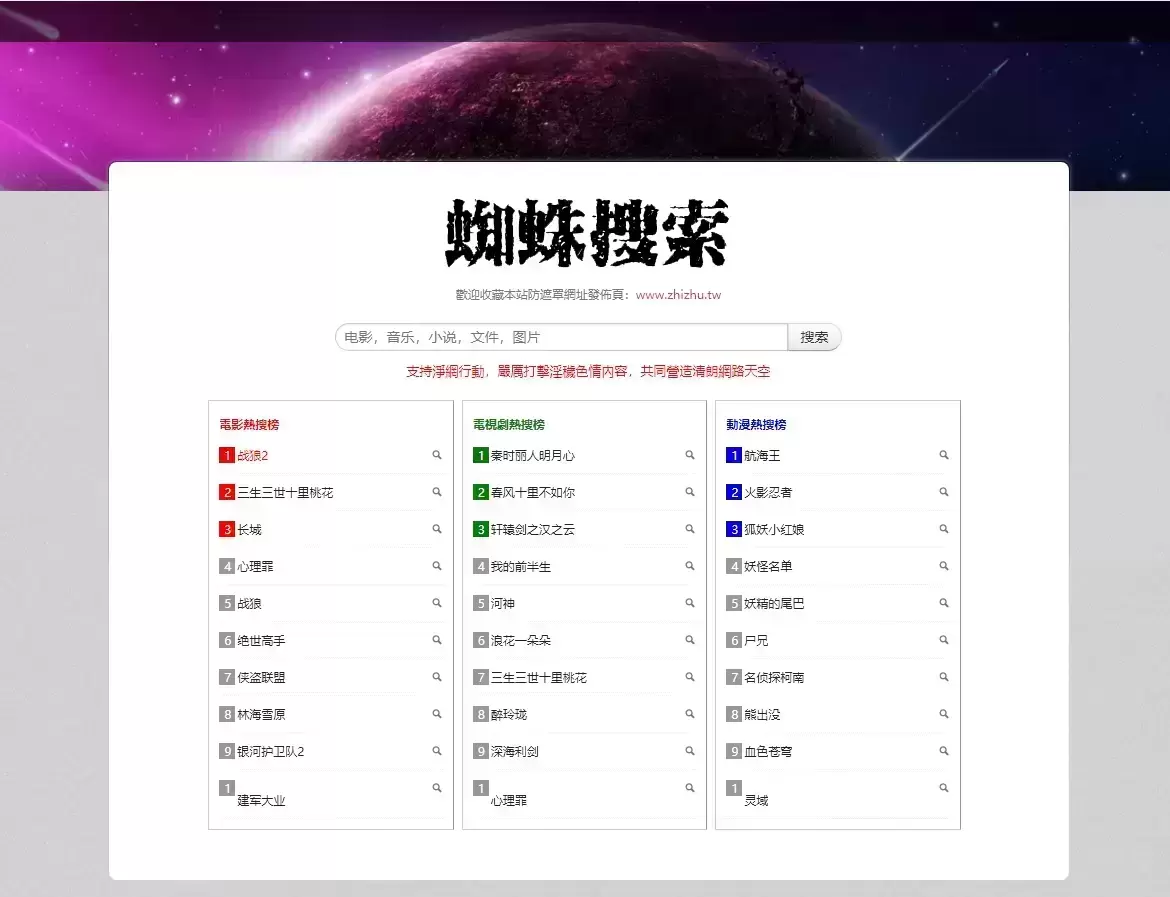This screenshot has height=897, width=1170.
Task: Click the search icon beside 航海王
Action: [x=943, y=455]
